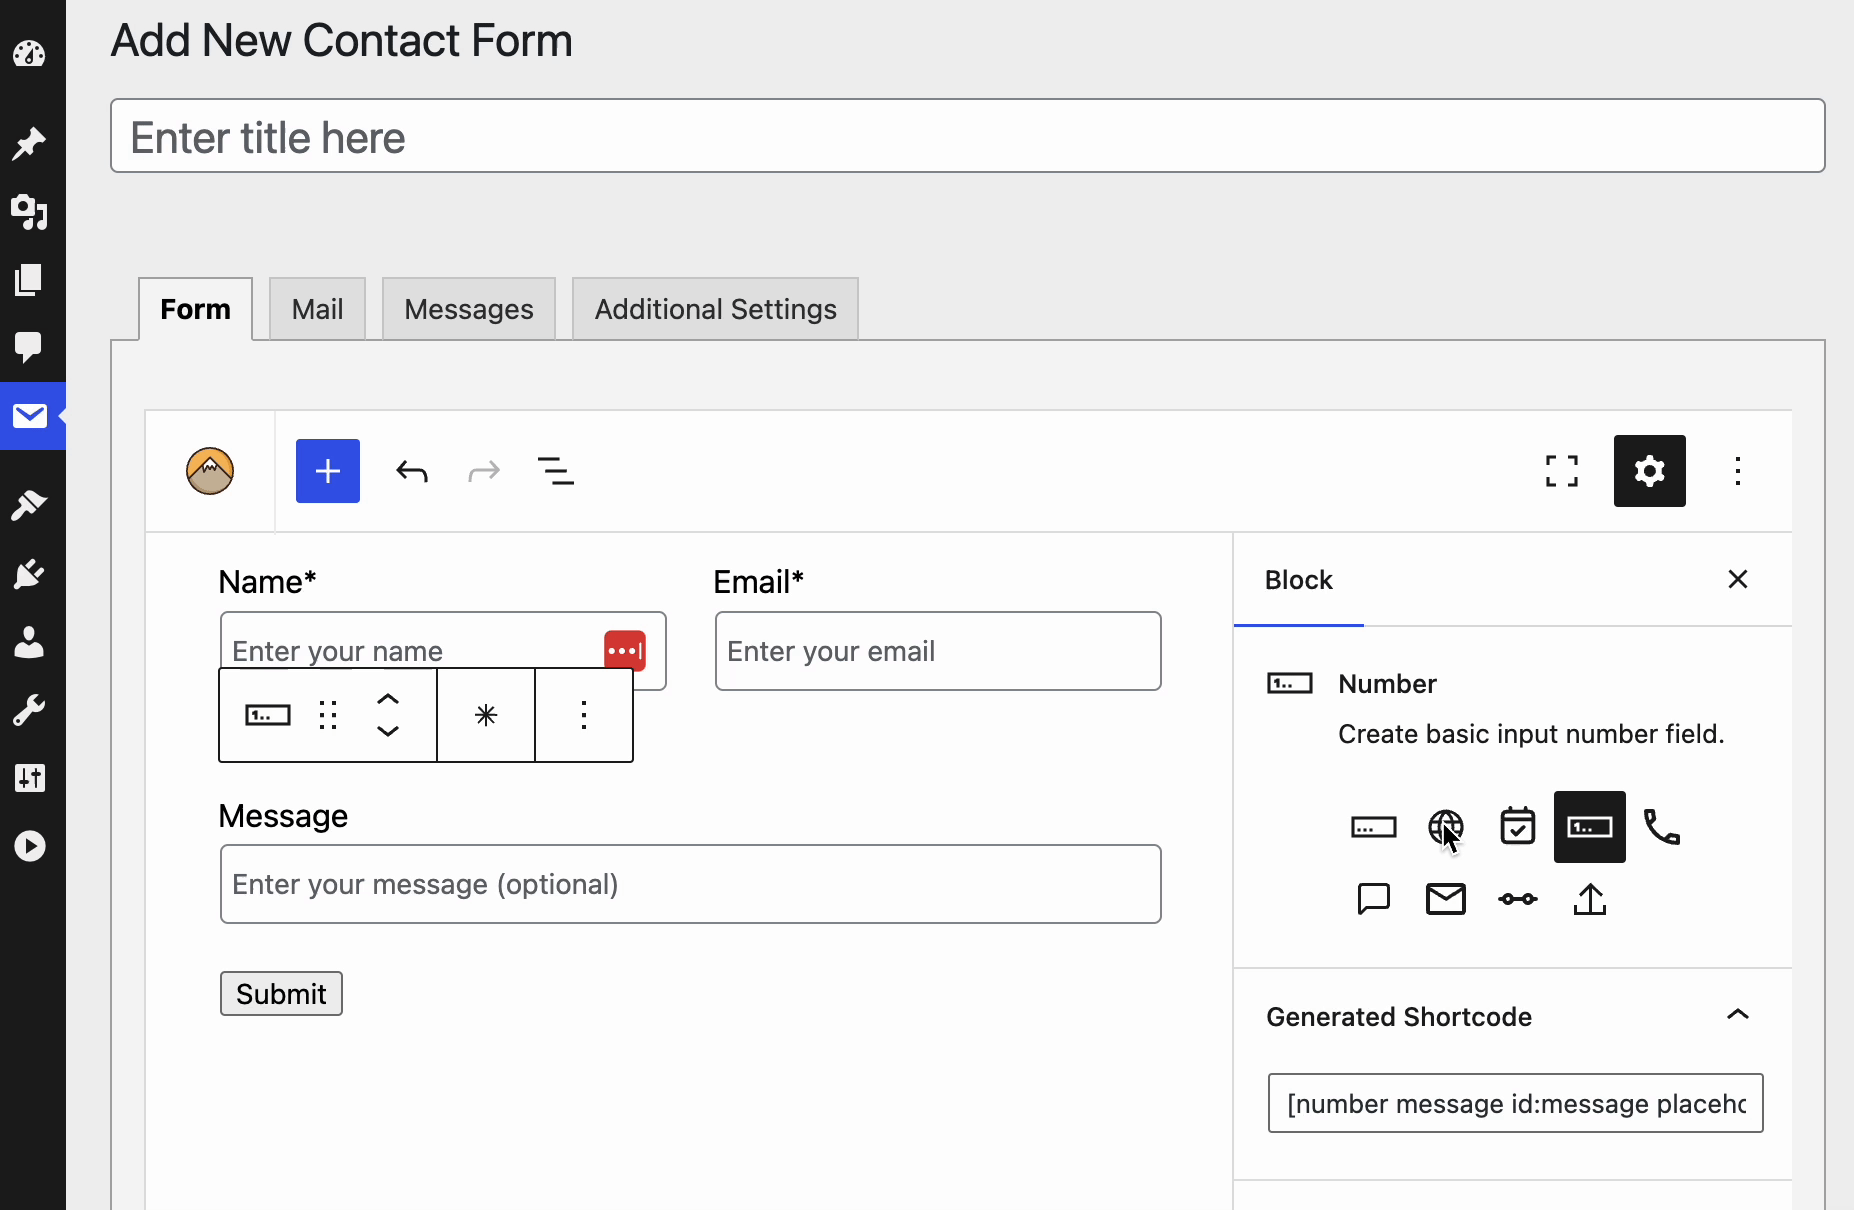Undo the last editor change
1854x1210 pixels.
[x=412, y=471]
